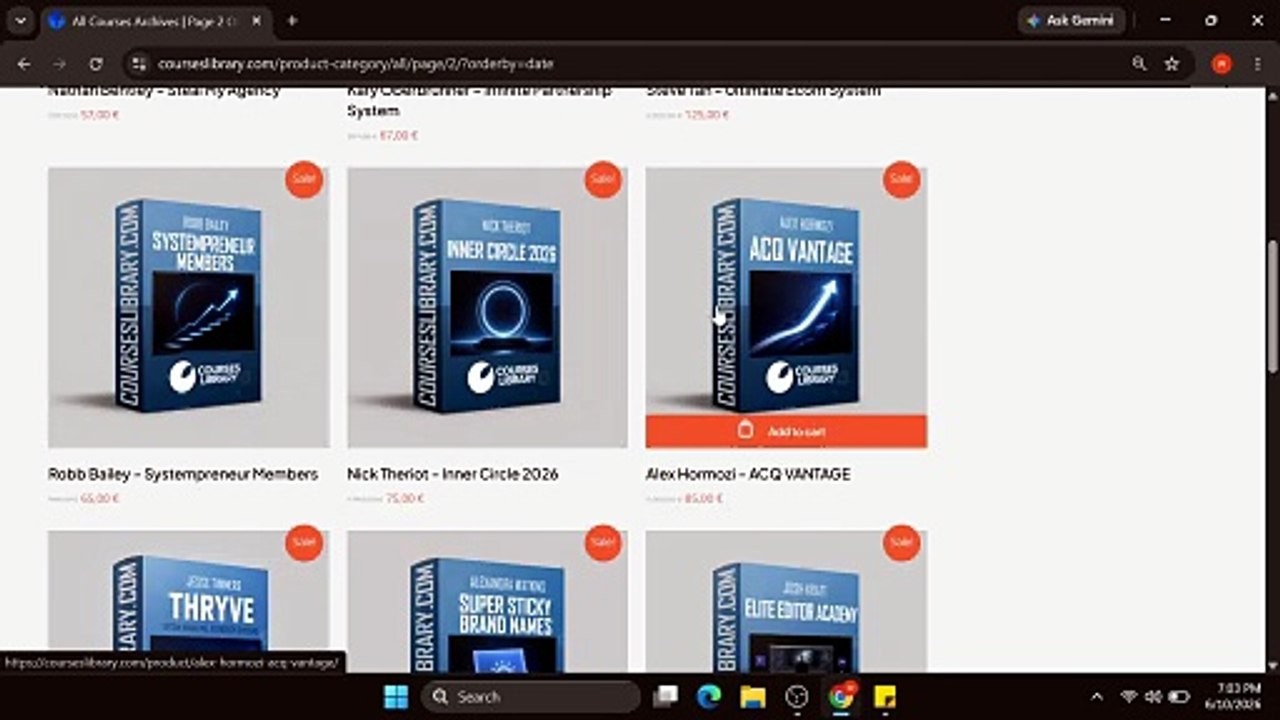Open the Nick Theriot – Inner Circle 2026 link
1280x720 pixels.
coord(452,474)
